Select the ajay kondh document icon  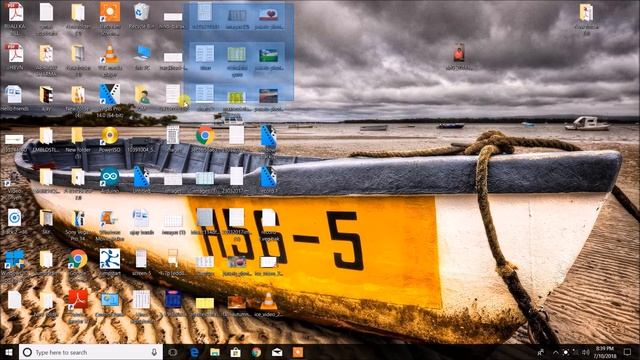142,222
